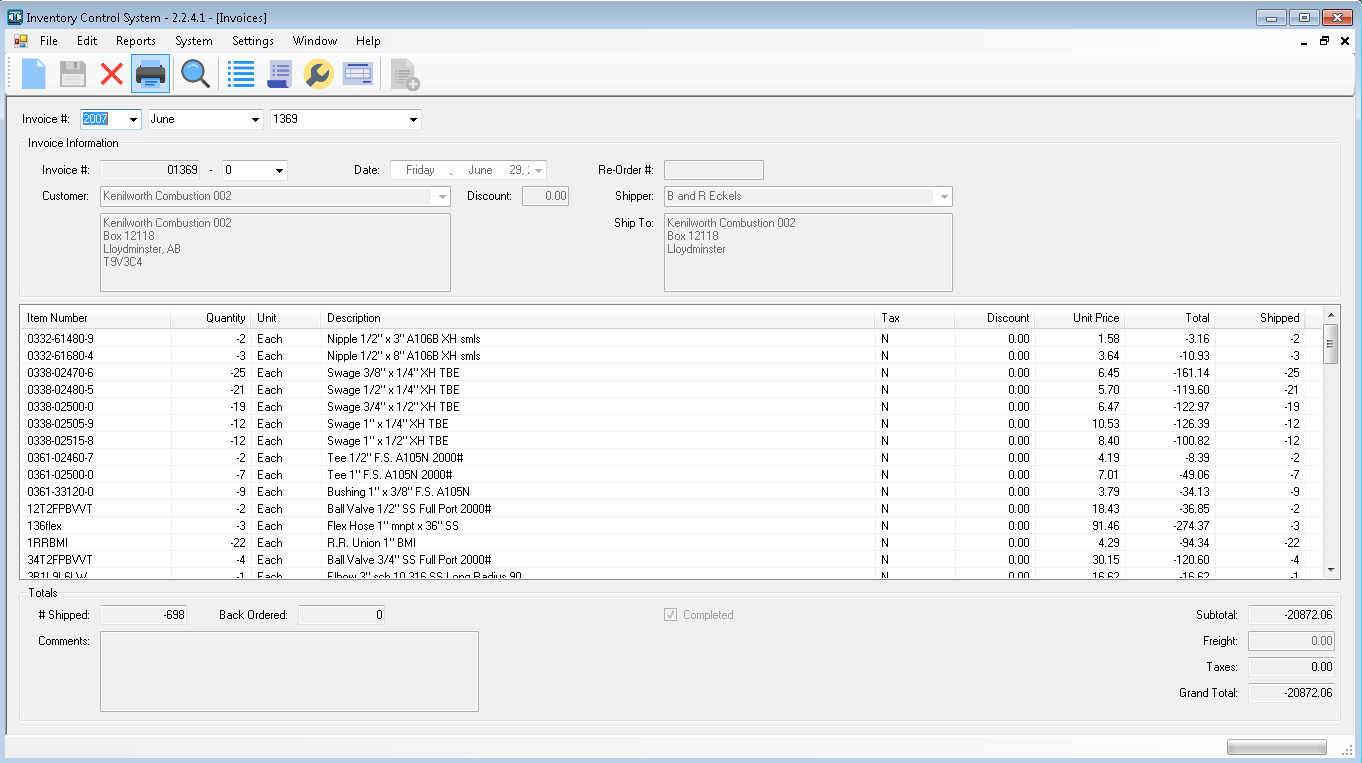Select the report document icon

(x=279, y=73)
